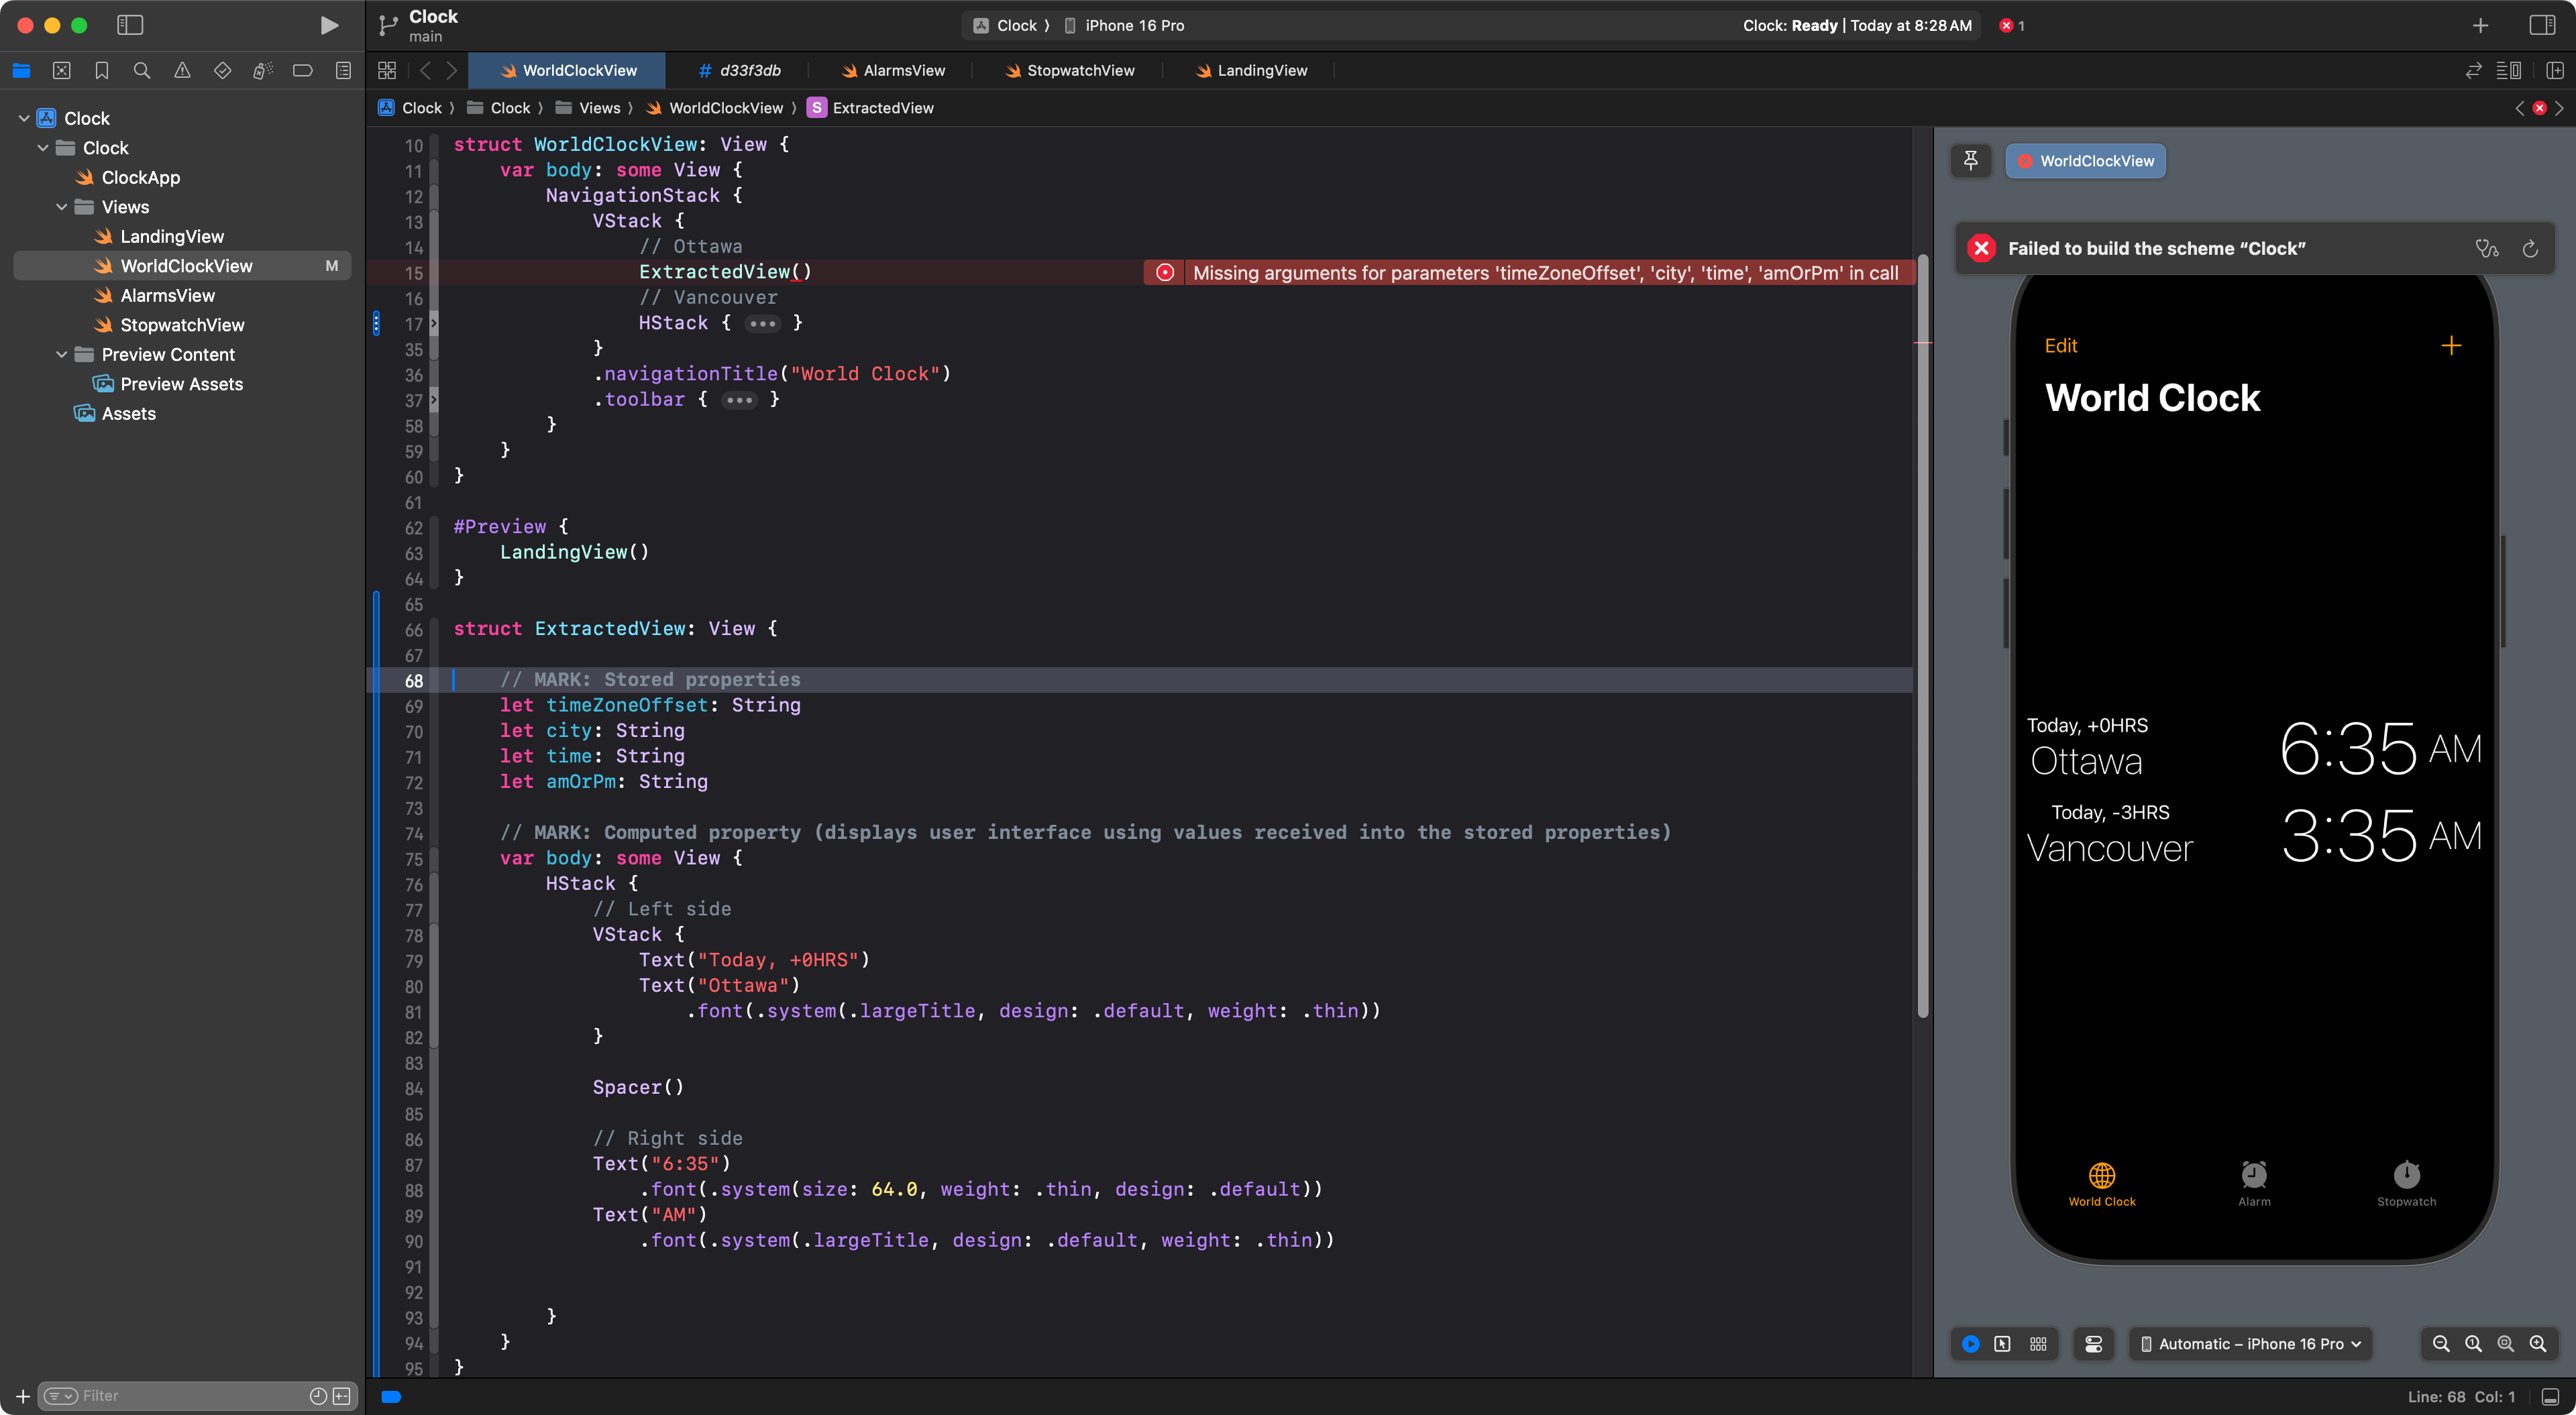Select the WorldClockView preview button
Screen dimensions: 2576x1415
point(2085,160)
